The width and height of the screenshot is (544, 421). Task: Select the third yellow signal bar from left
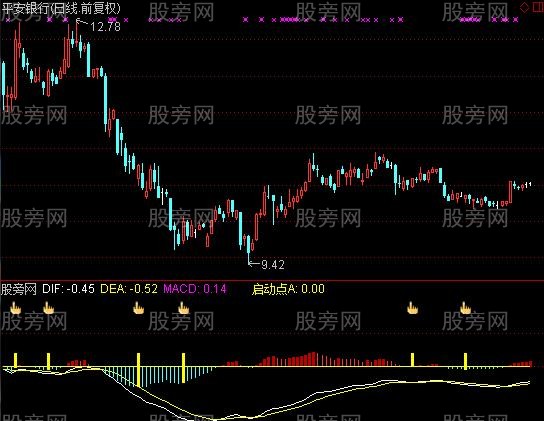[x=138, y=370]
